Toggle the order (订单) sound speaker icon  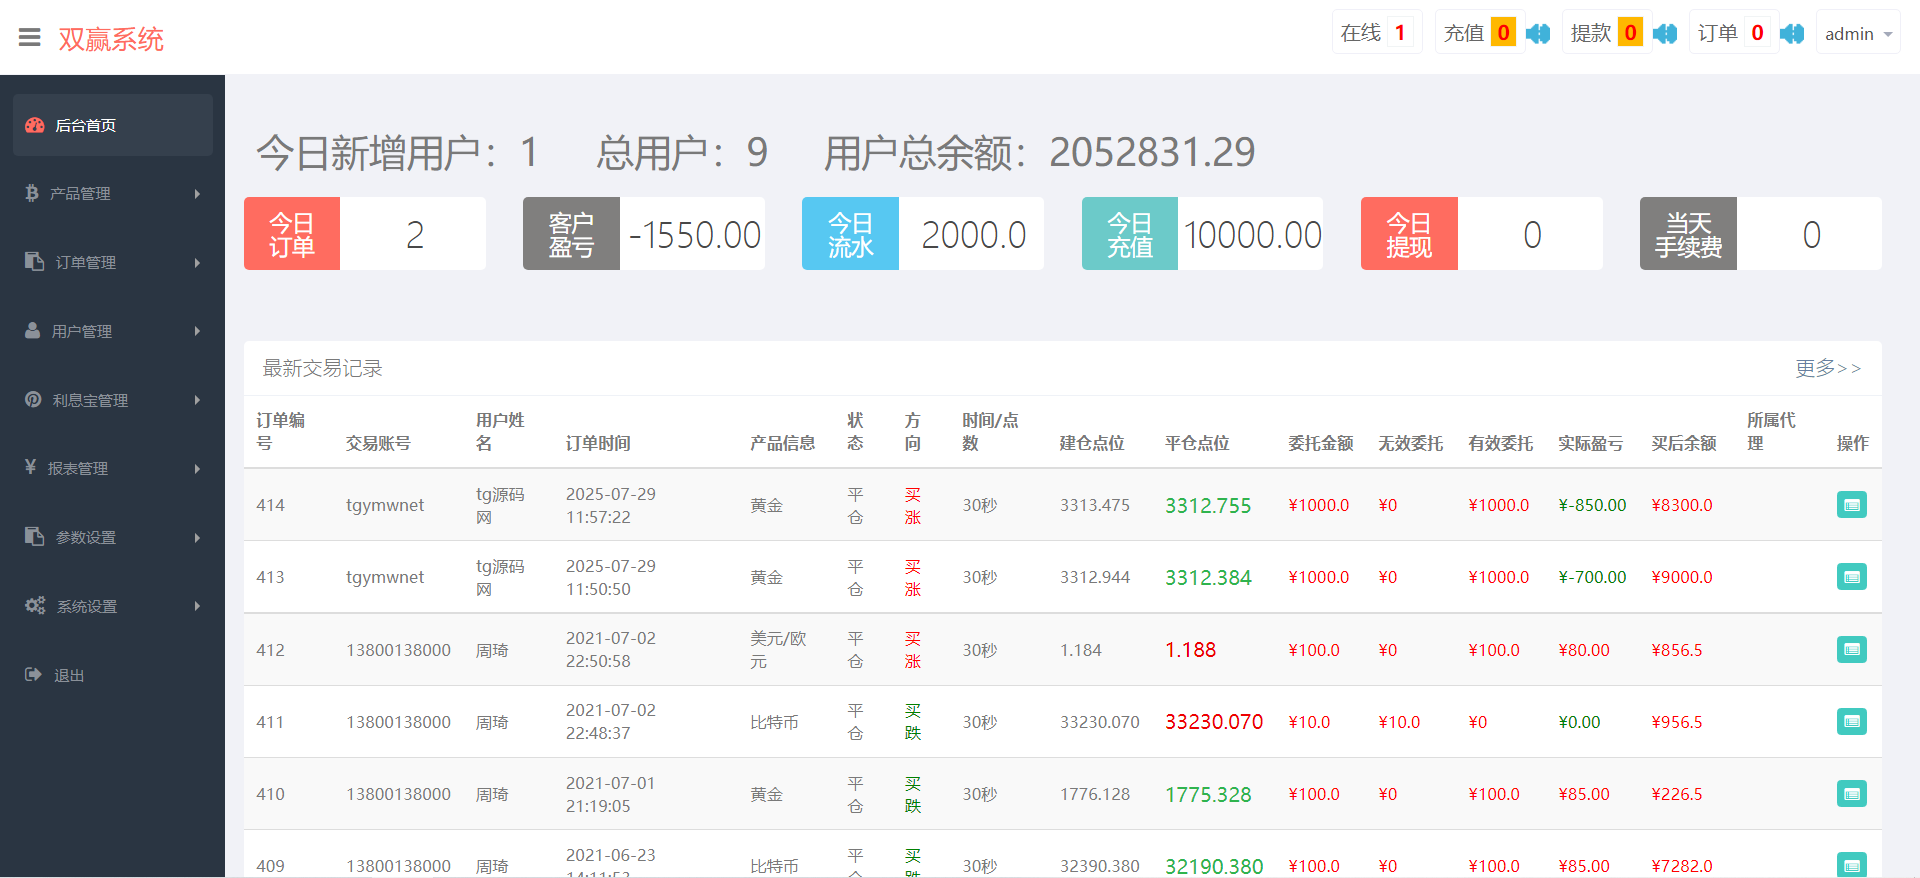pos(1792,34)
